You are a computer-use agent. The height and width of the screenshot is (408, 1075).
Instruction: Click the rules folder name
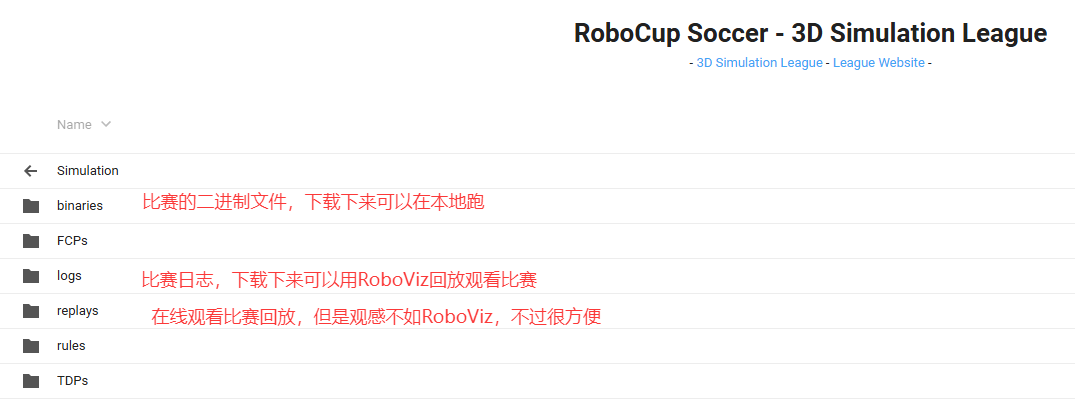[x=71, y=346]
